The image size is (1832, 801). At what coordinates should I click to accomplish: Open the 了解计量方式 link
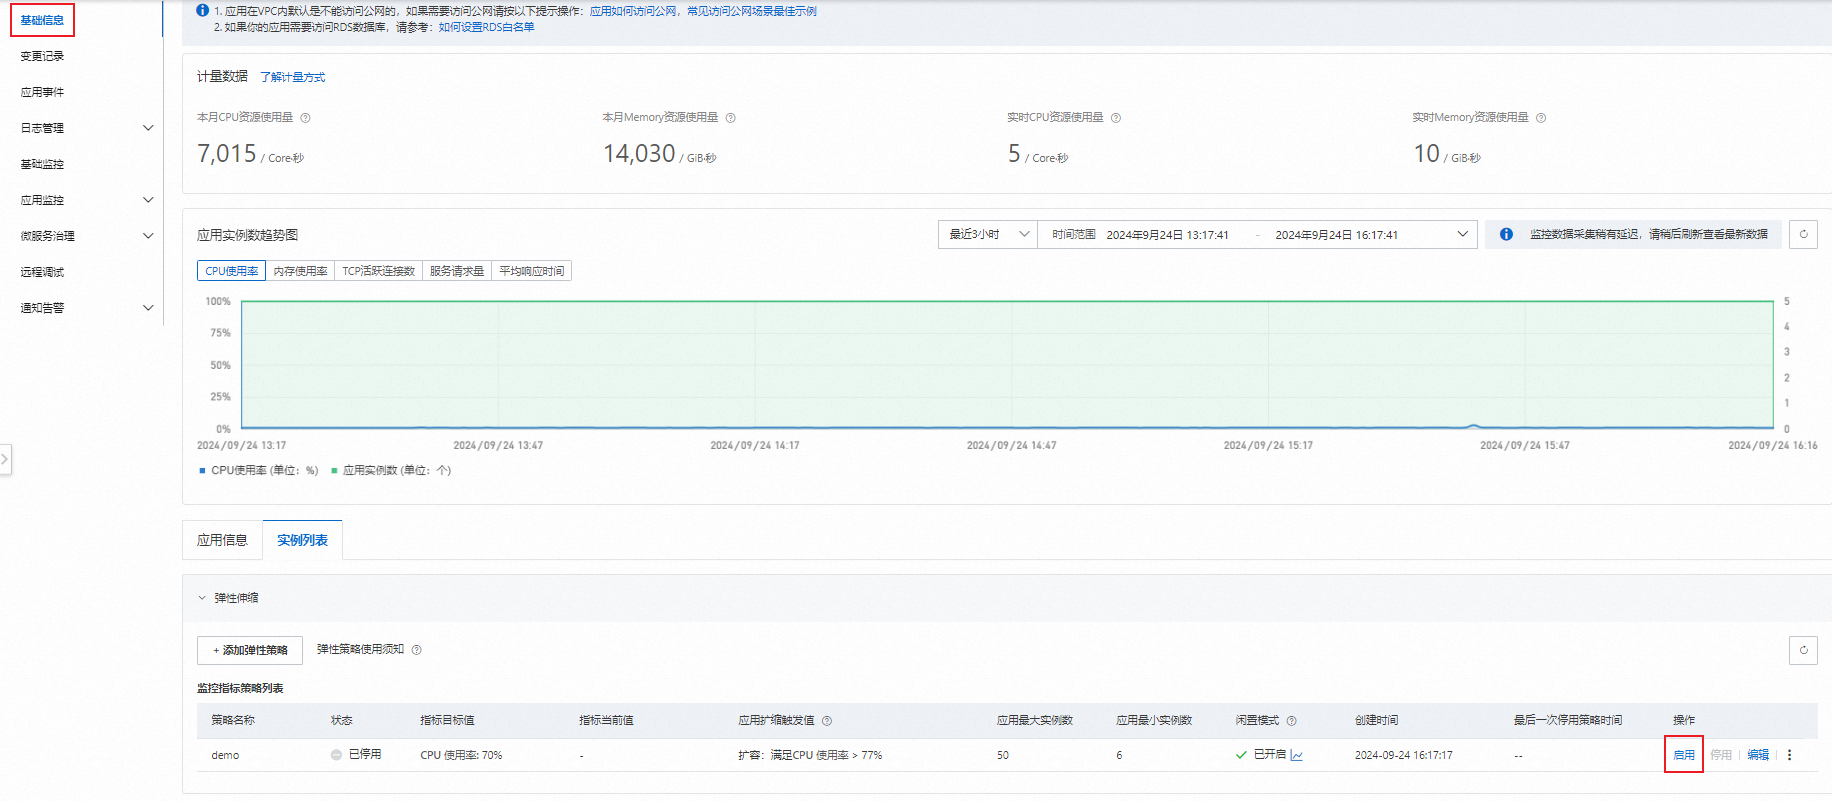[x=293, y=77]
